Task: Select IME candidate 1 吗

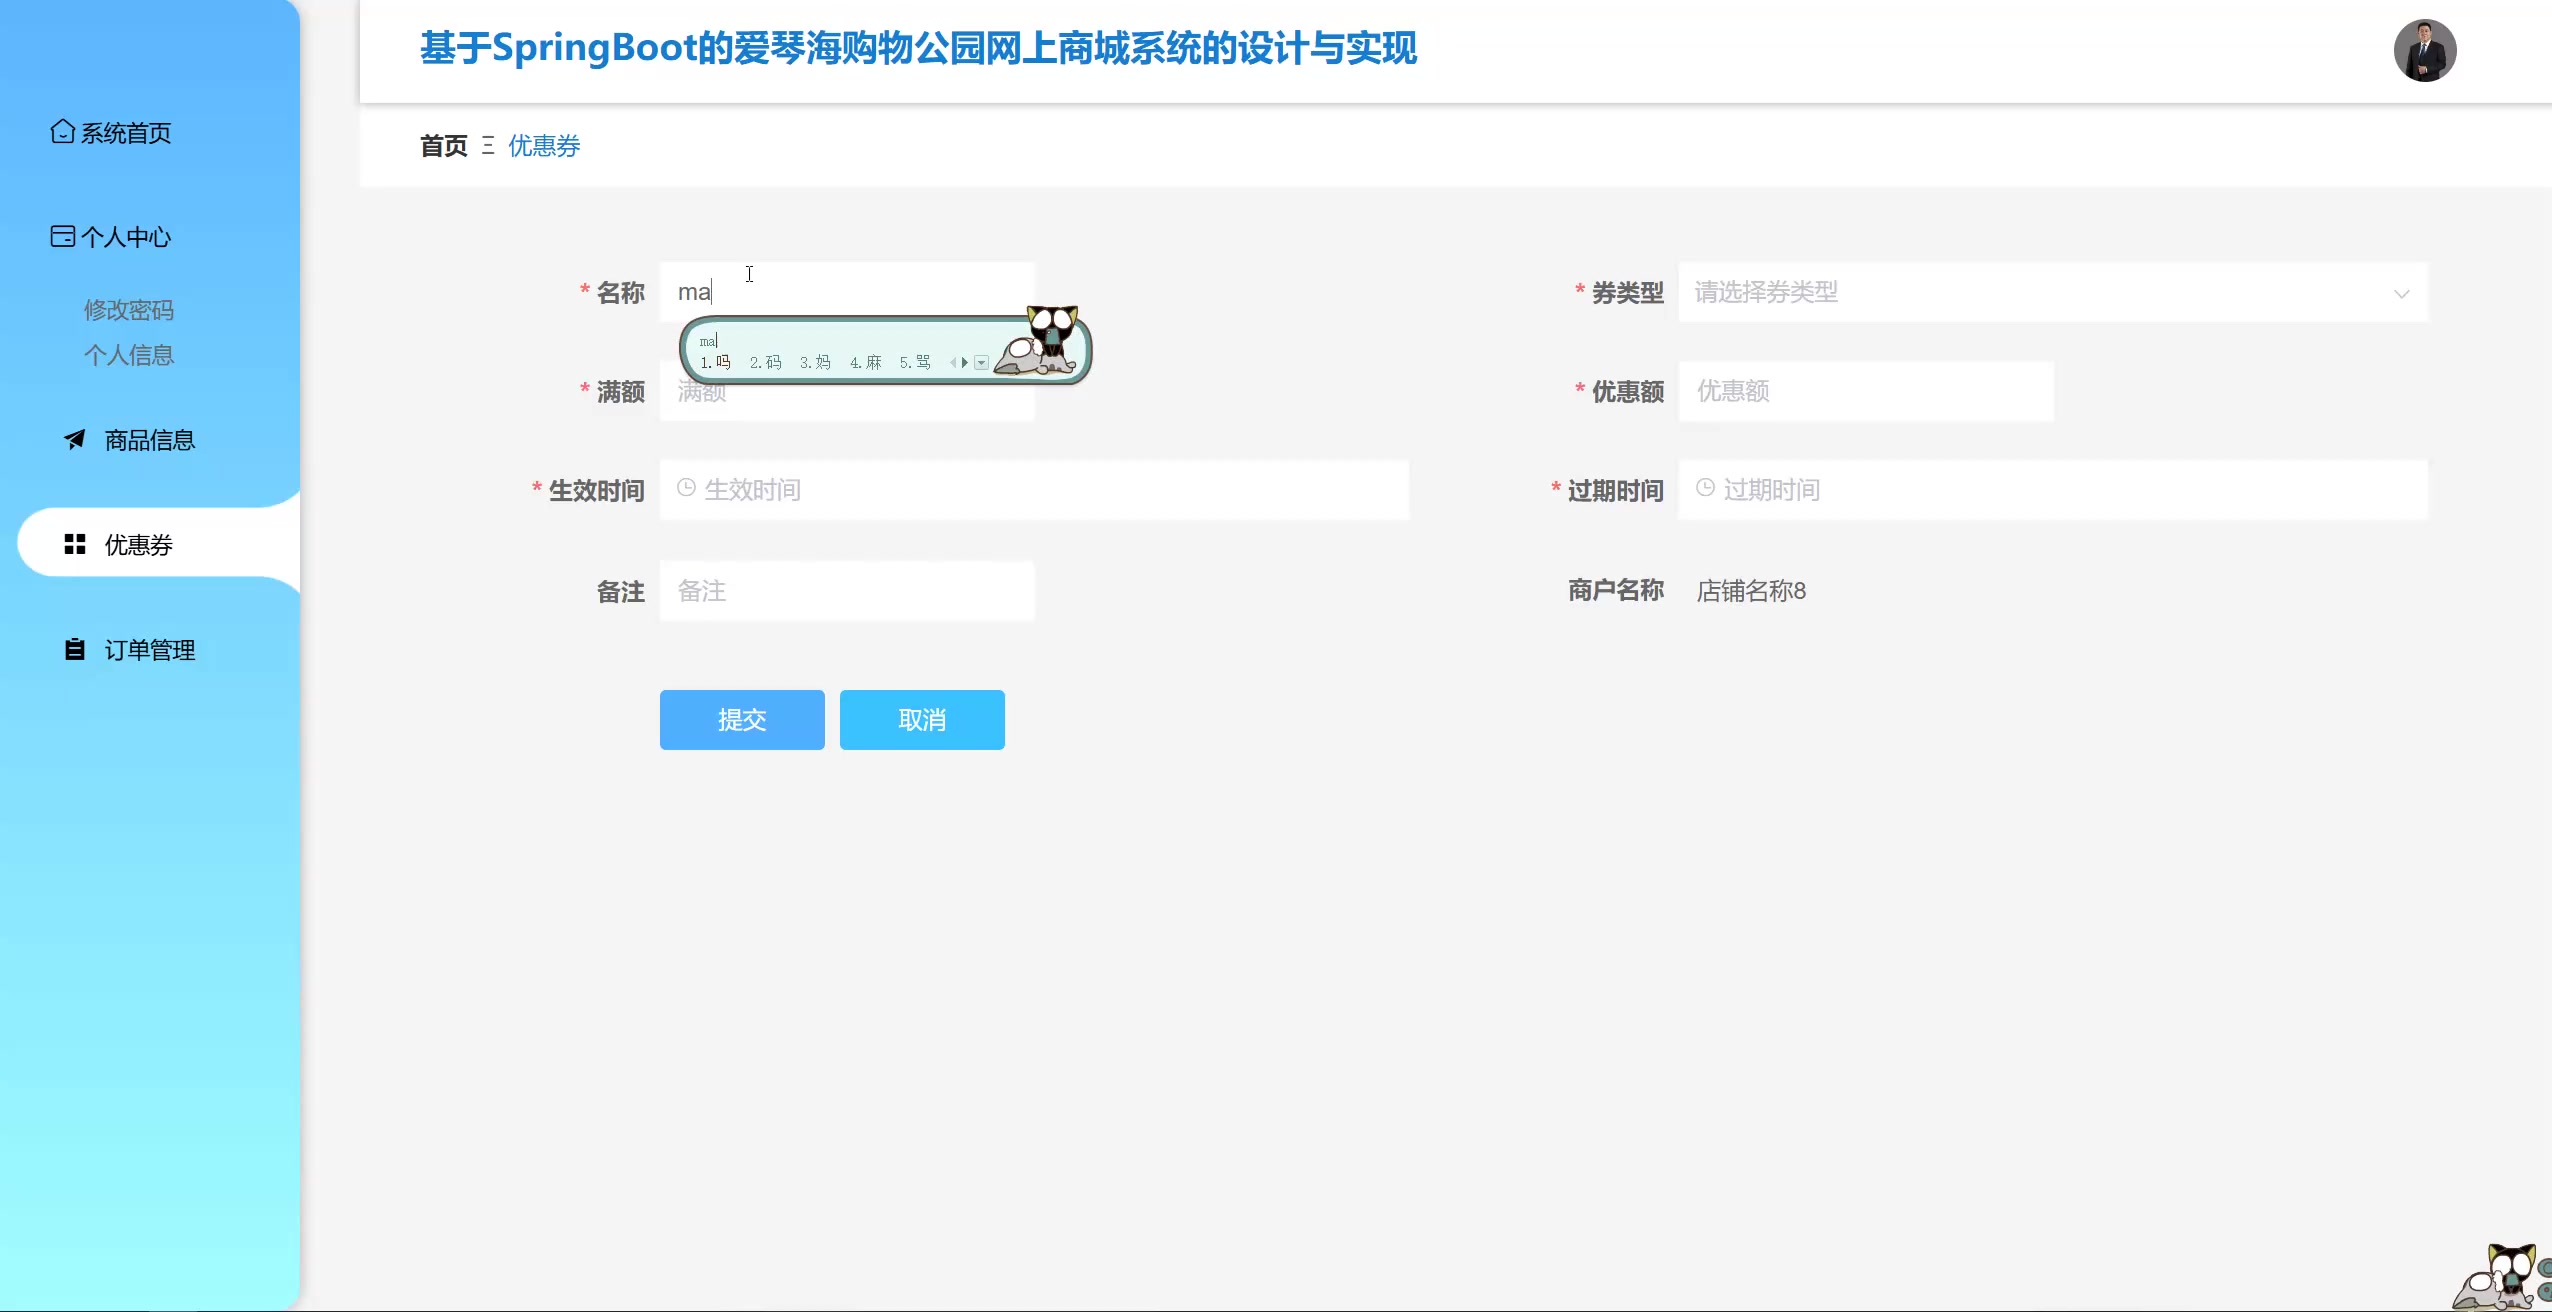Action: tap(714, 362)
